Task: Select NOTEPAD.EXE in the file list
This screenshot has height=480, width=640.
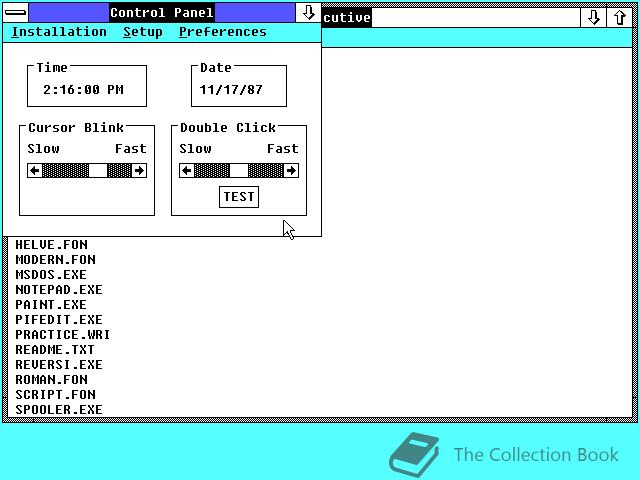Action: point(59,290)
